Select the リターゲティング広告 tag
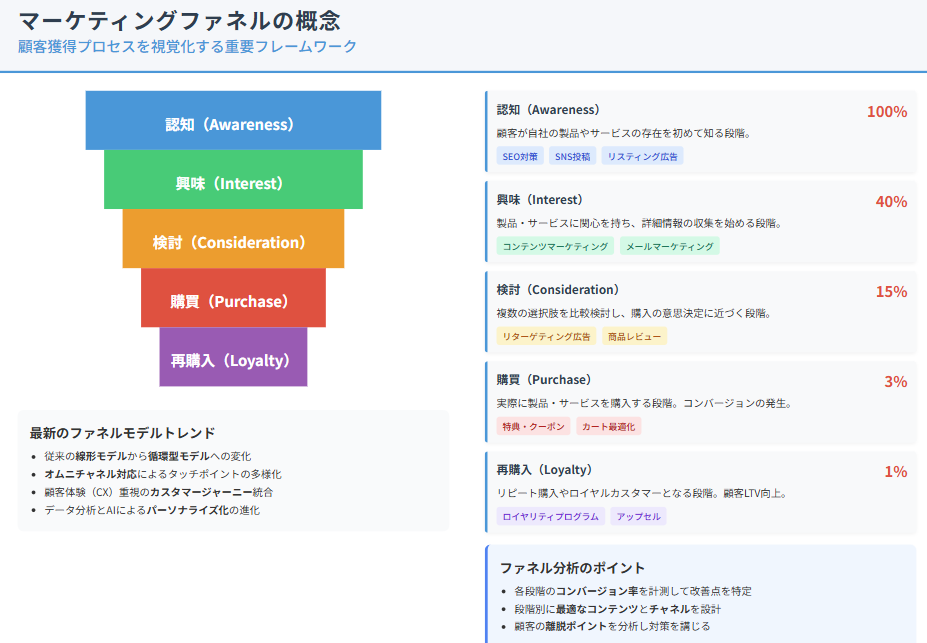Image resolution: width=927 pixels, height=643 pixels. 546,337
